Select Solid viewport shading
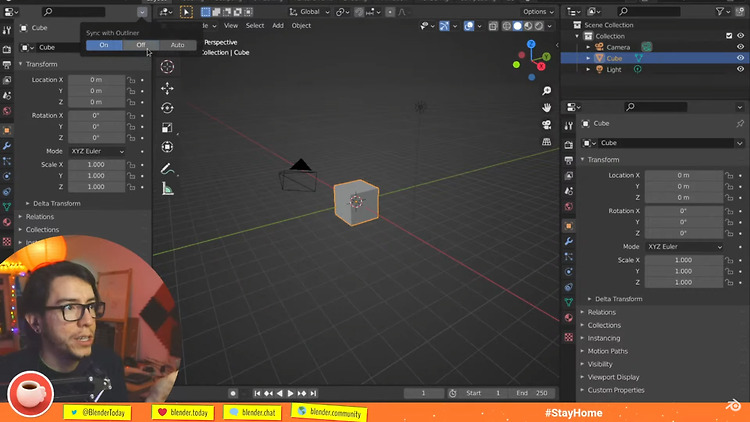Viewport: 750px width, 422px height. pyautogui.click(x=518, y=26)
